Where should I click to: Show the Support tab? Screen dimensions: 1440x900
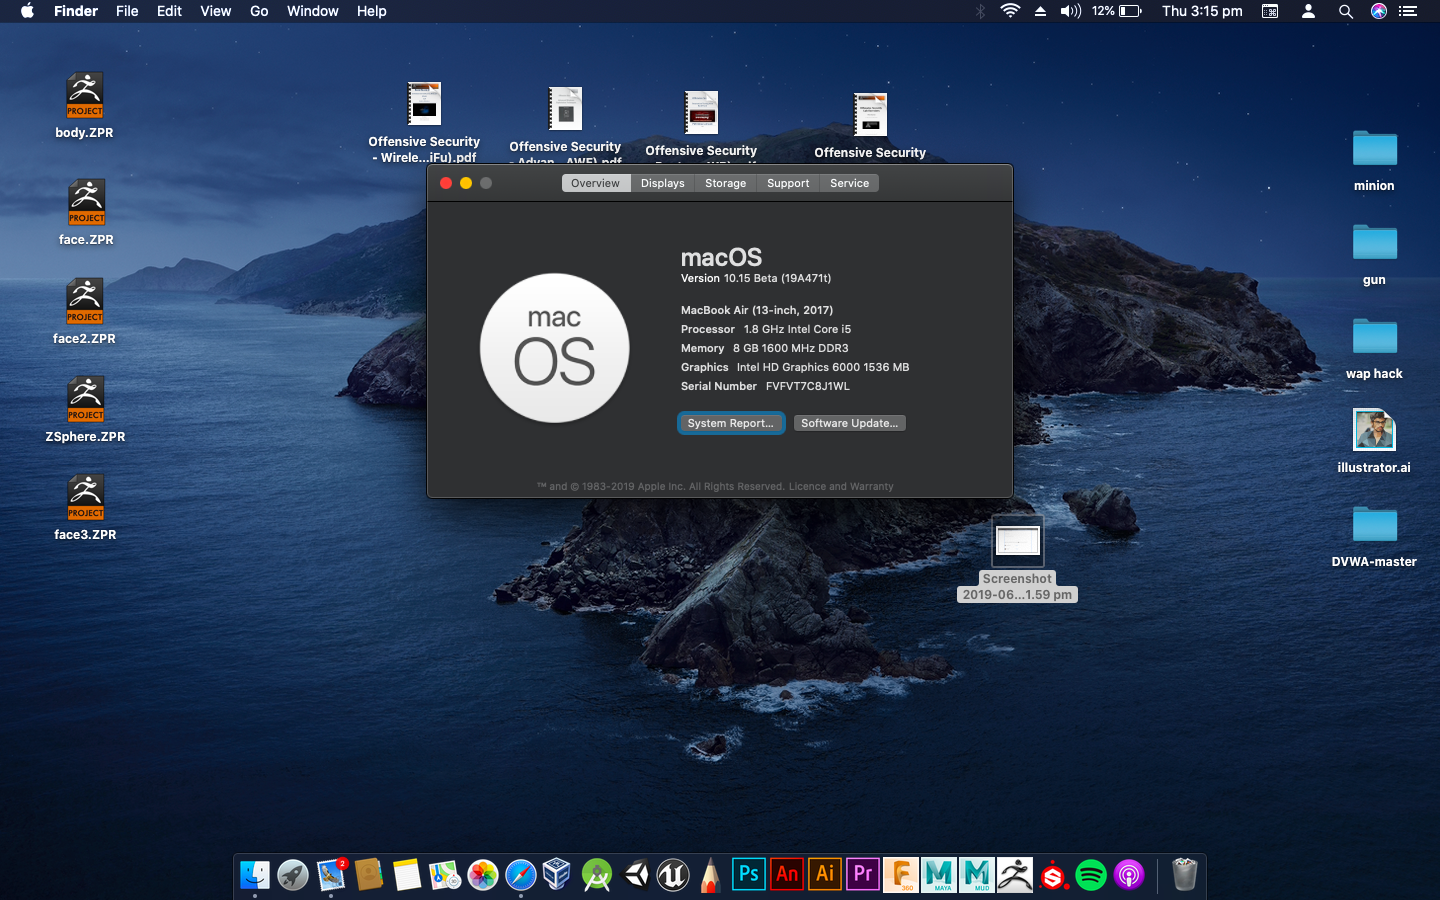coord(788,183)
